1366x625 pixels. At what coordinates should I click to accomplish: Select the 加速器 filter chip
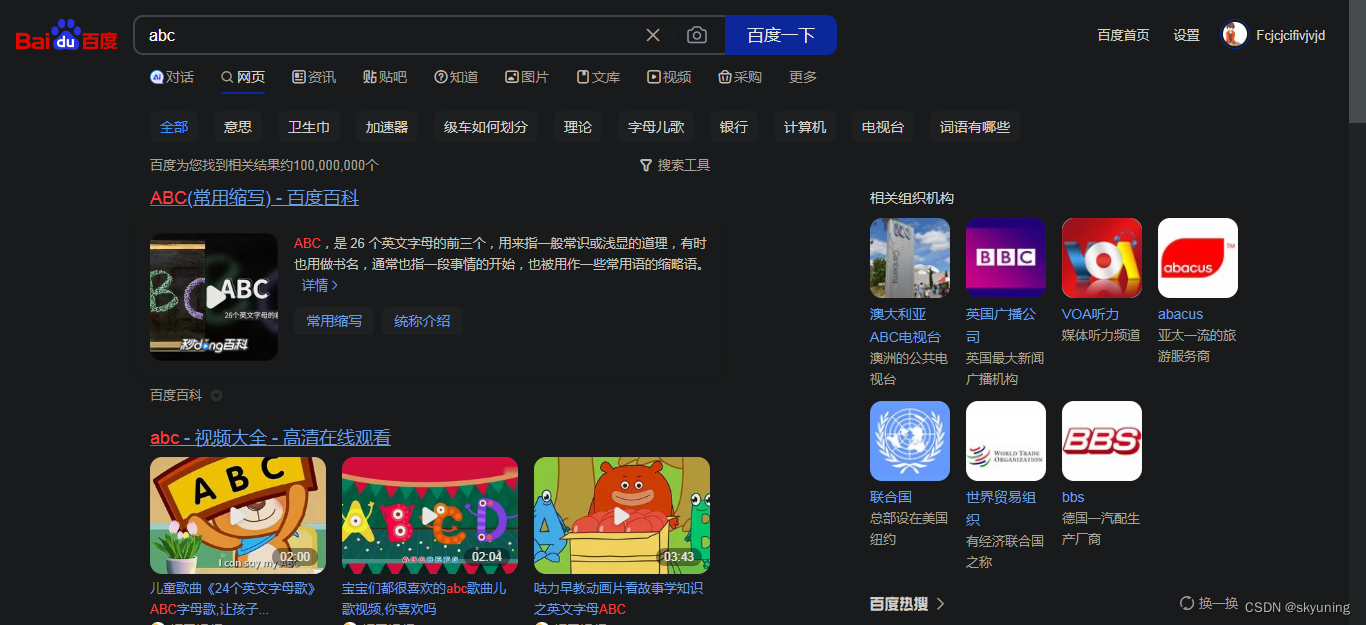(x=387, y=127)
